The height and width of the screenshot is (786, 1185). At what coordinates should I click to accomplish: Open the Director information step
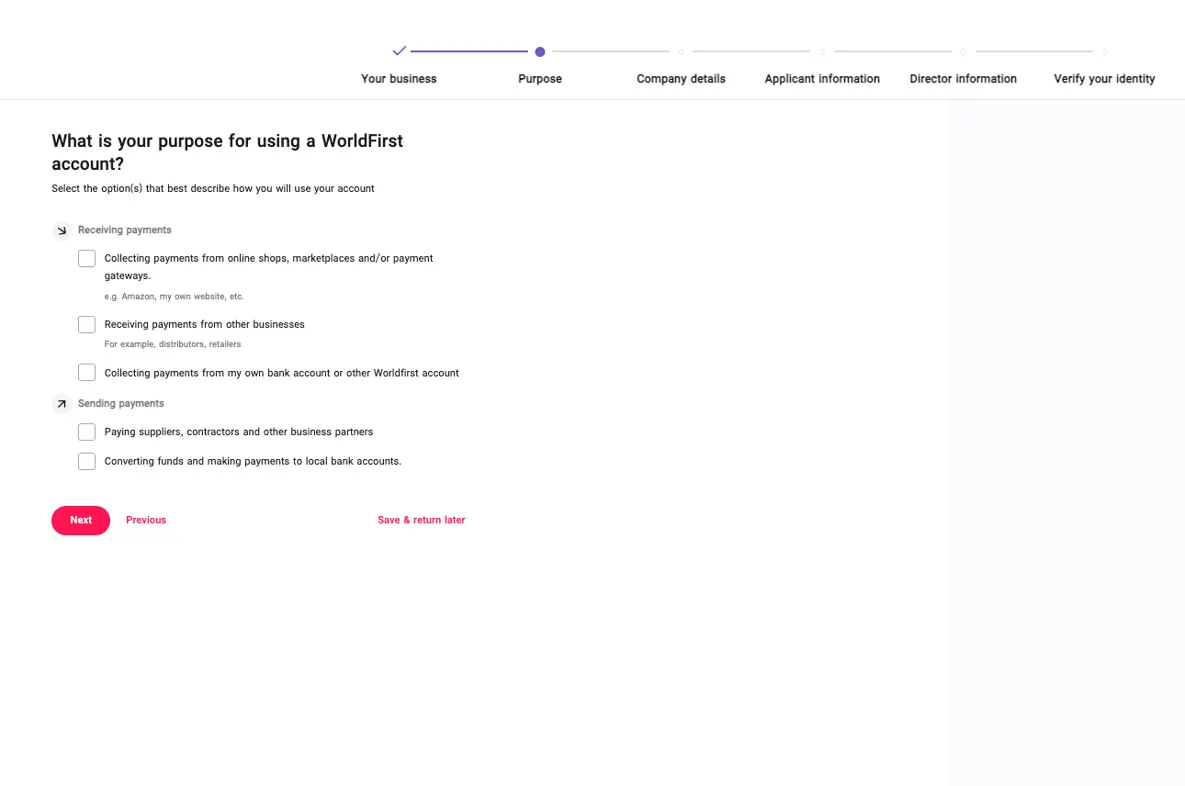tap(963, 79)
